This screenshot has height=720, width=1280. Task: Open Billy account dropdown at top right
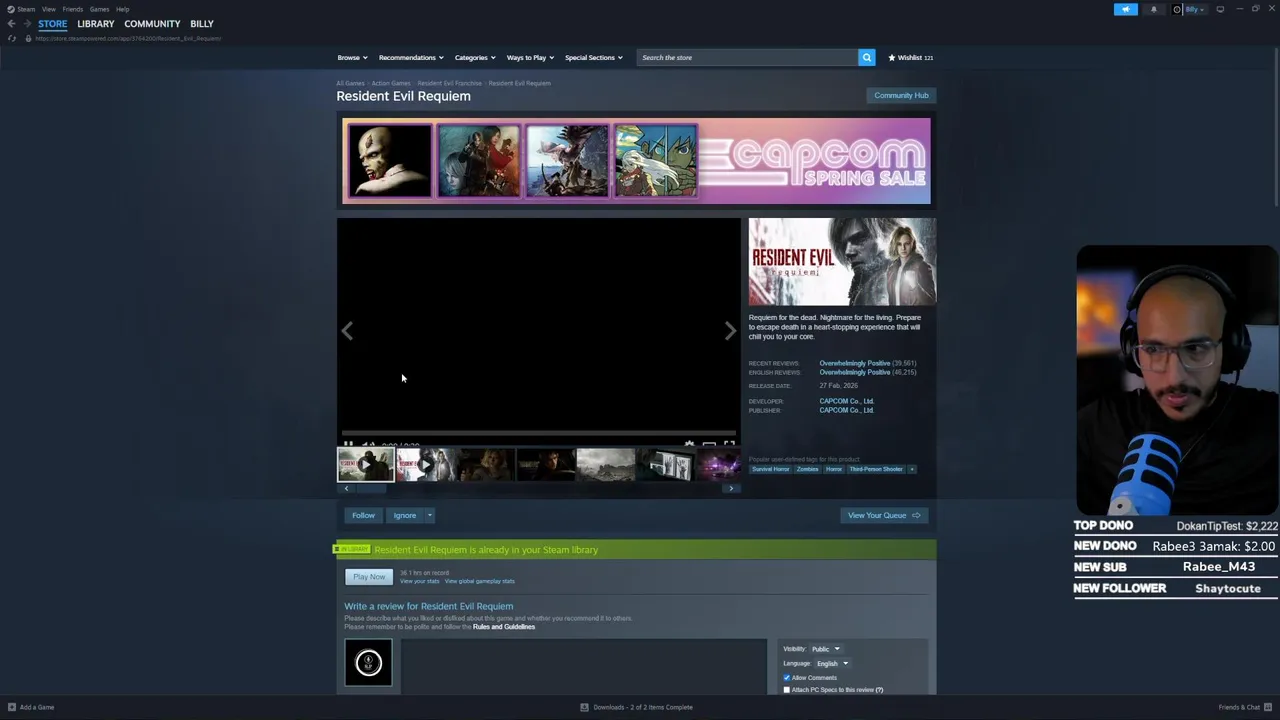pos(1195,9)
